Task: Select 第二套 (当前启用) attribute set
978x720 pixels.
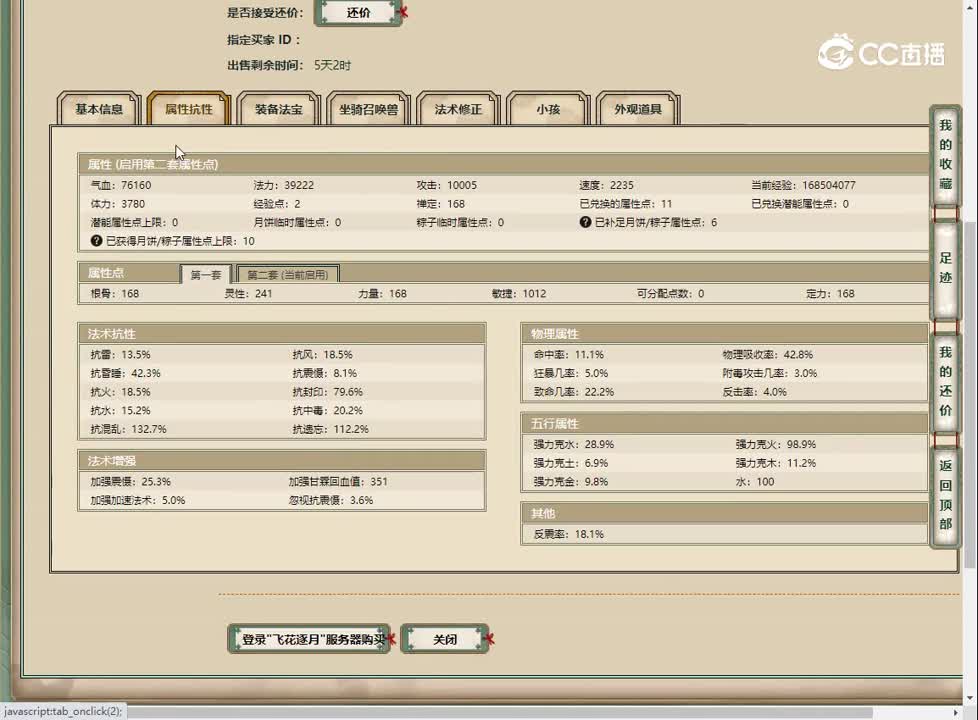Action: 288,274
